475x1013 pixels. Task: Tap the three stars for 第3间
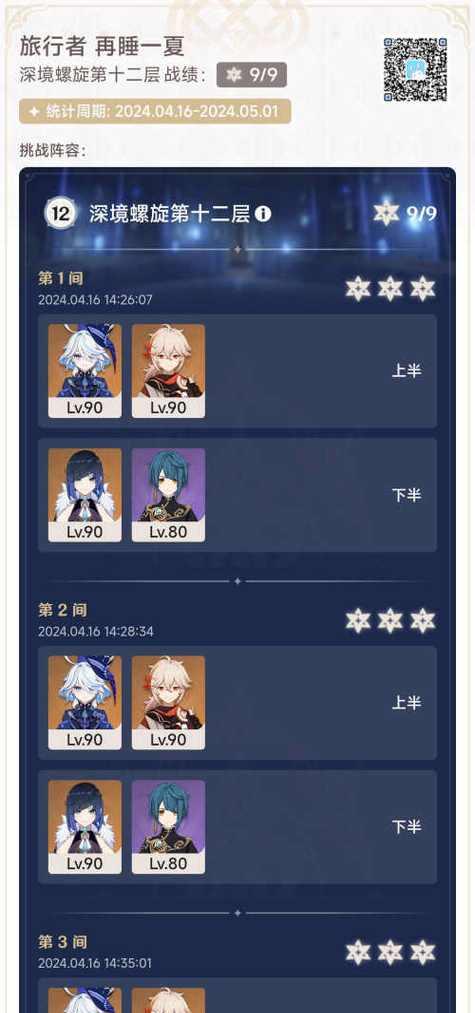390,952
